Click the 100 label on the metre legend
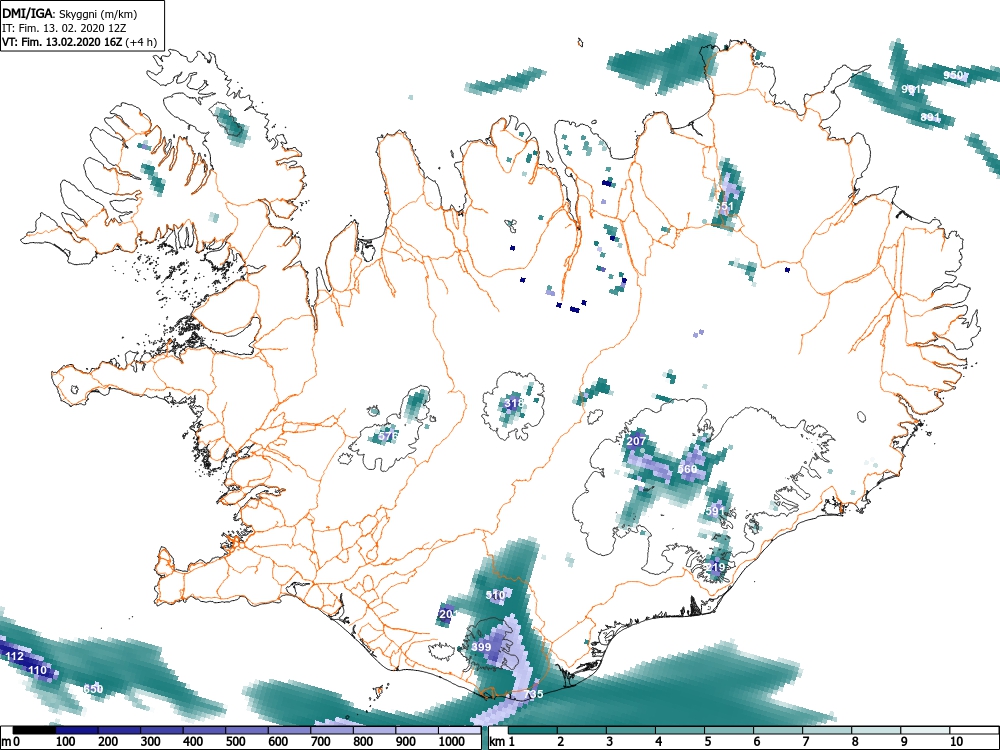Viewport: 1000px width, 750px height. tap(65, 741)
